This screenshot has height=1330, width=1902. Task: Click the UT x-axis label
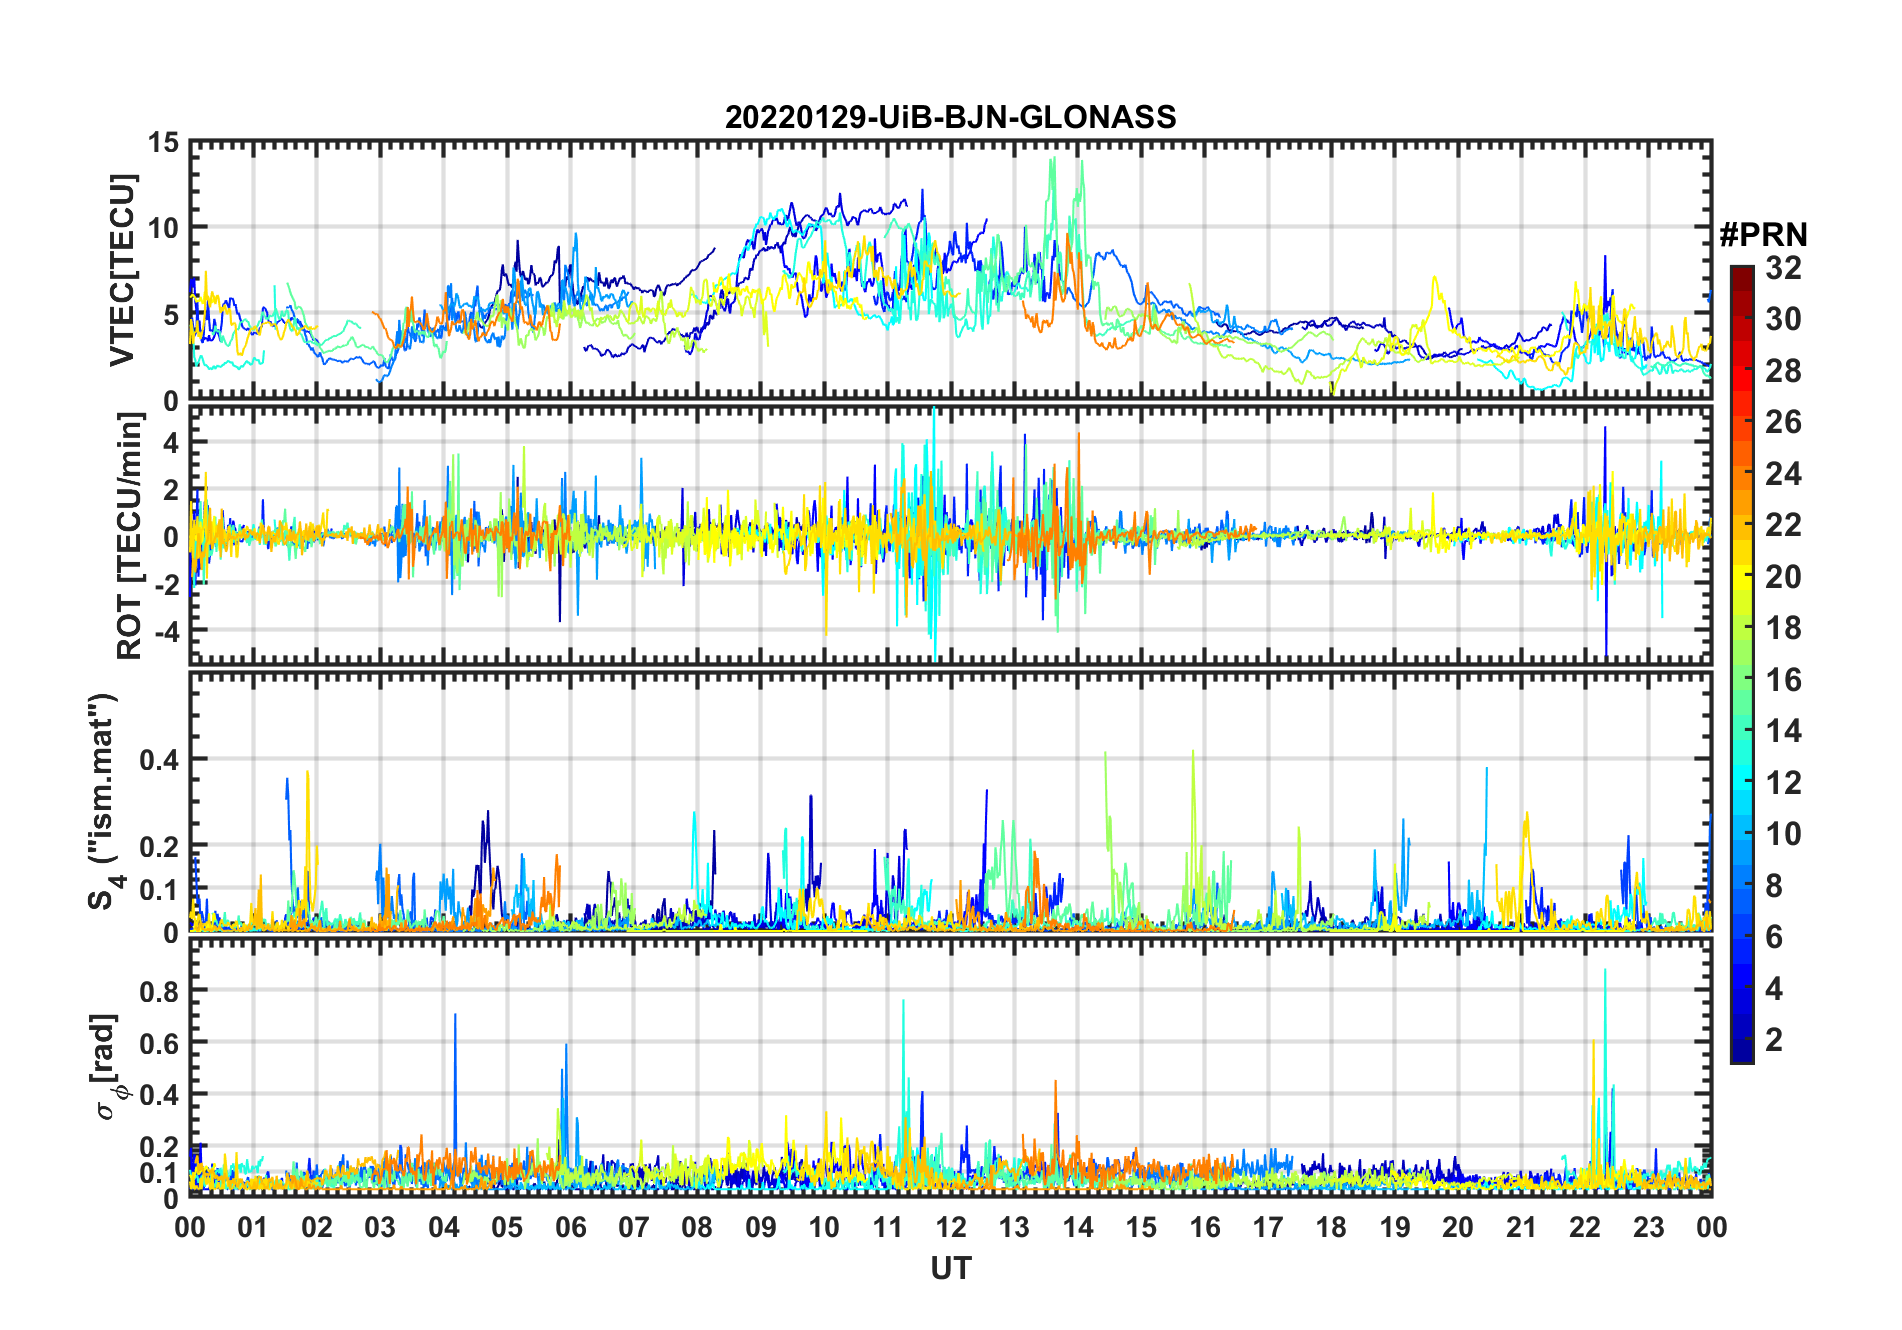[950, 1268]
